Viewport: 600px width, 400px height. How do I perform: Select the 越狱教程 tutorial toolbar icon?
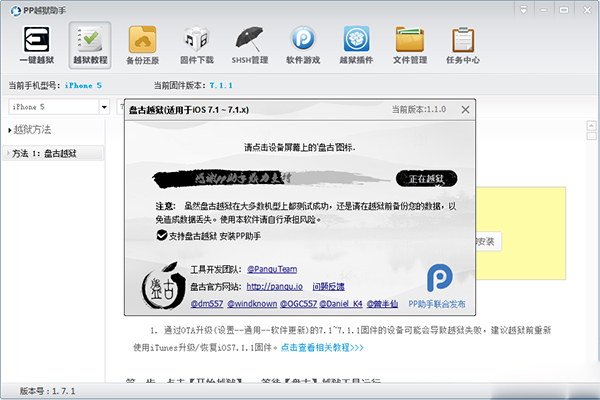coord(90,46)
